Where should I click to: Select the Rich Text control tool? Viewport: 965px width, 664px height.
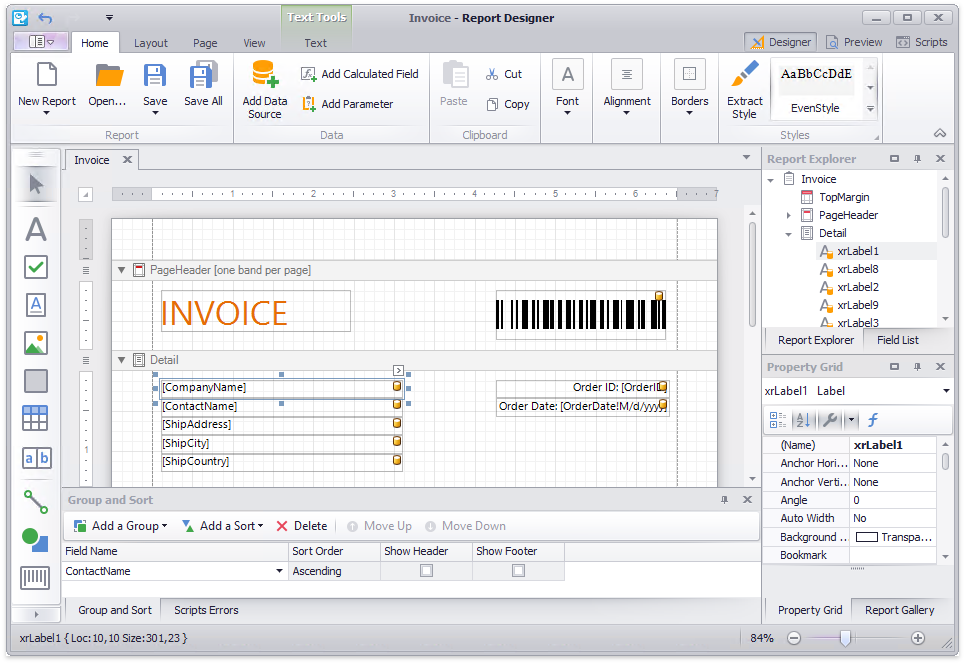36,305
